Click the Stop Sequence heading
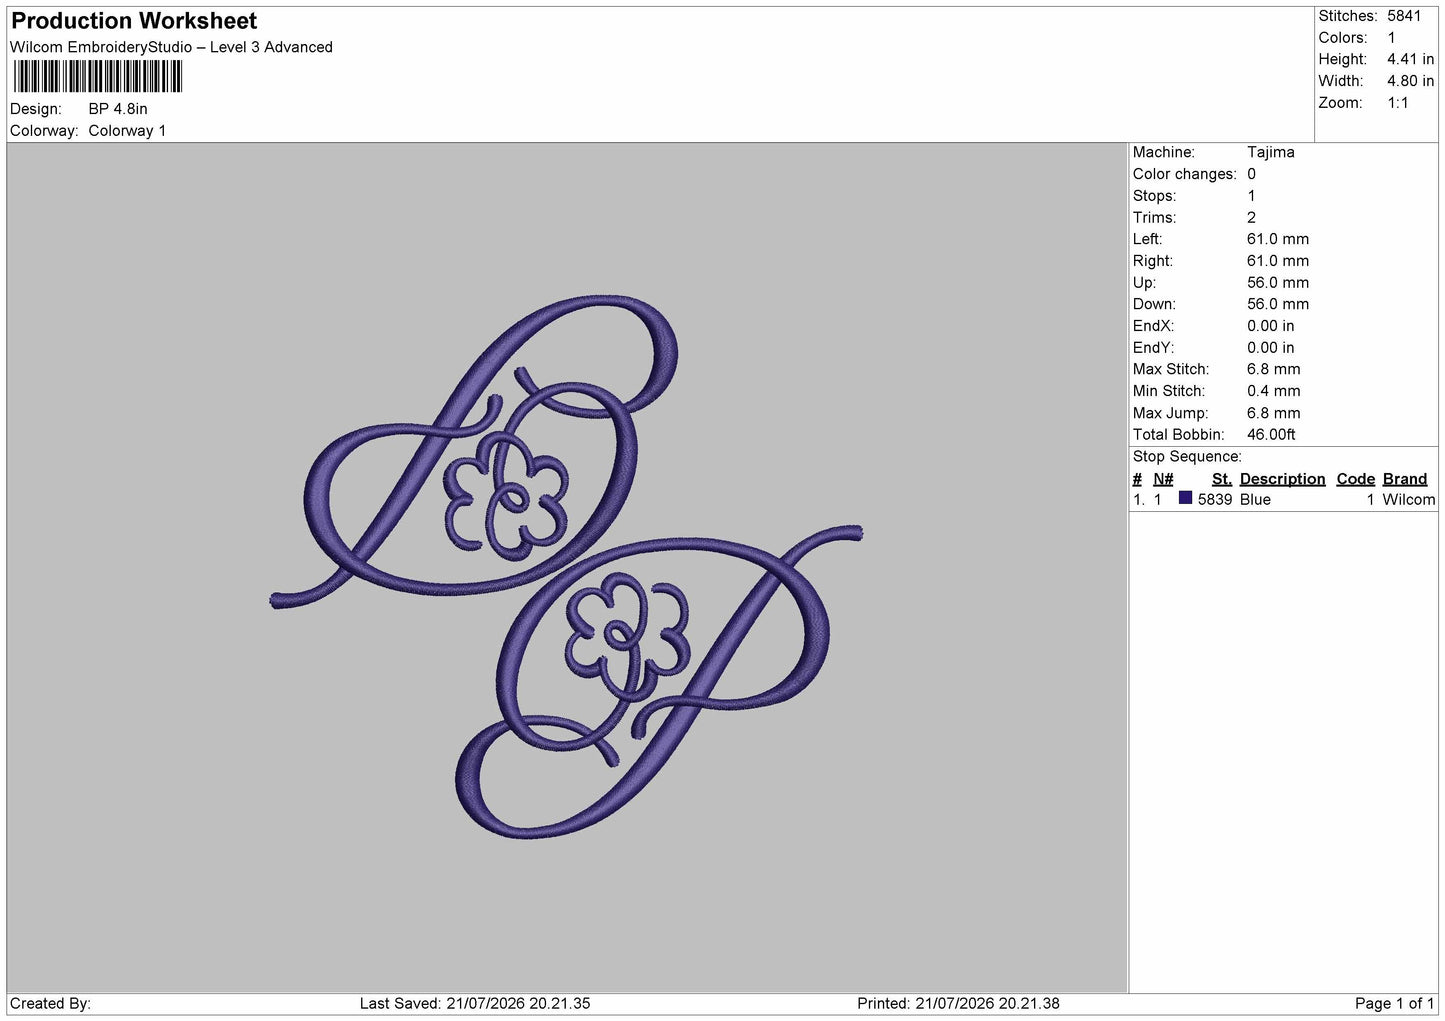 click(x=1187, y=457)
